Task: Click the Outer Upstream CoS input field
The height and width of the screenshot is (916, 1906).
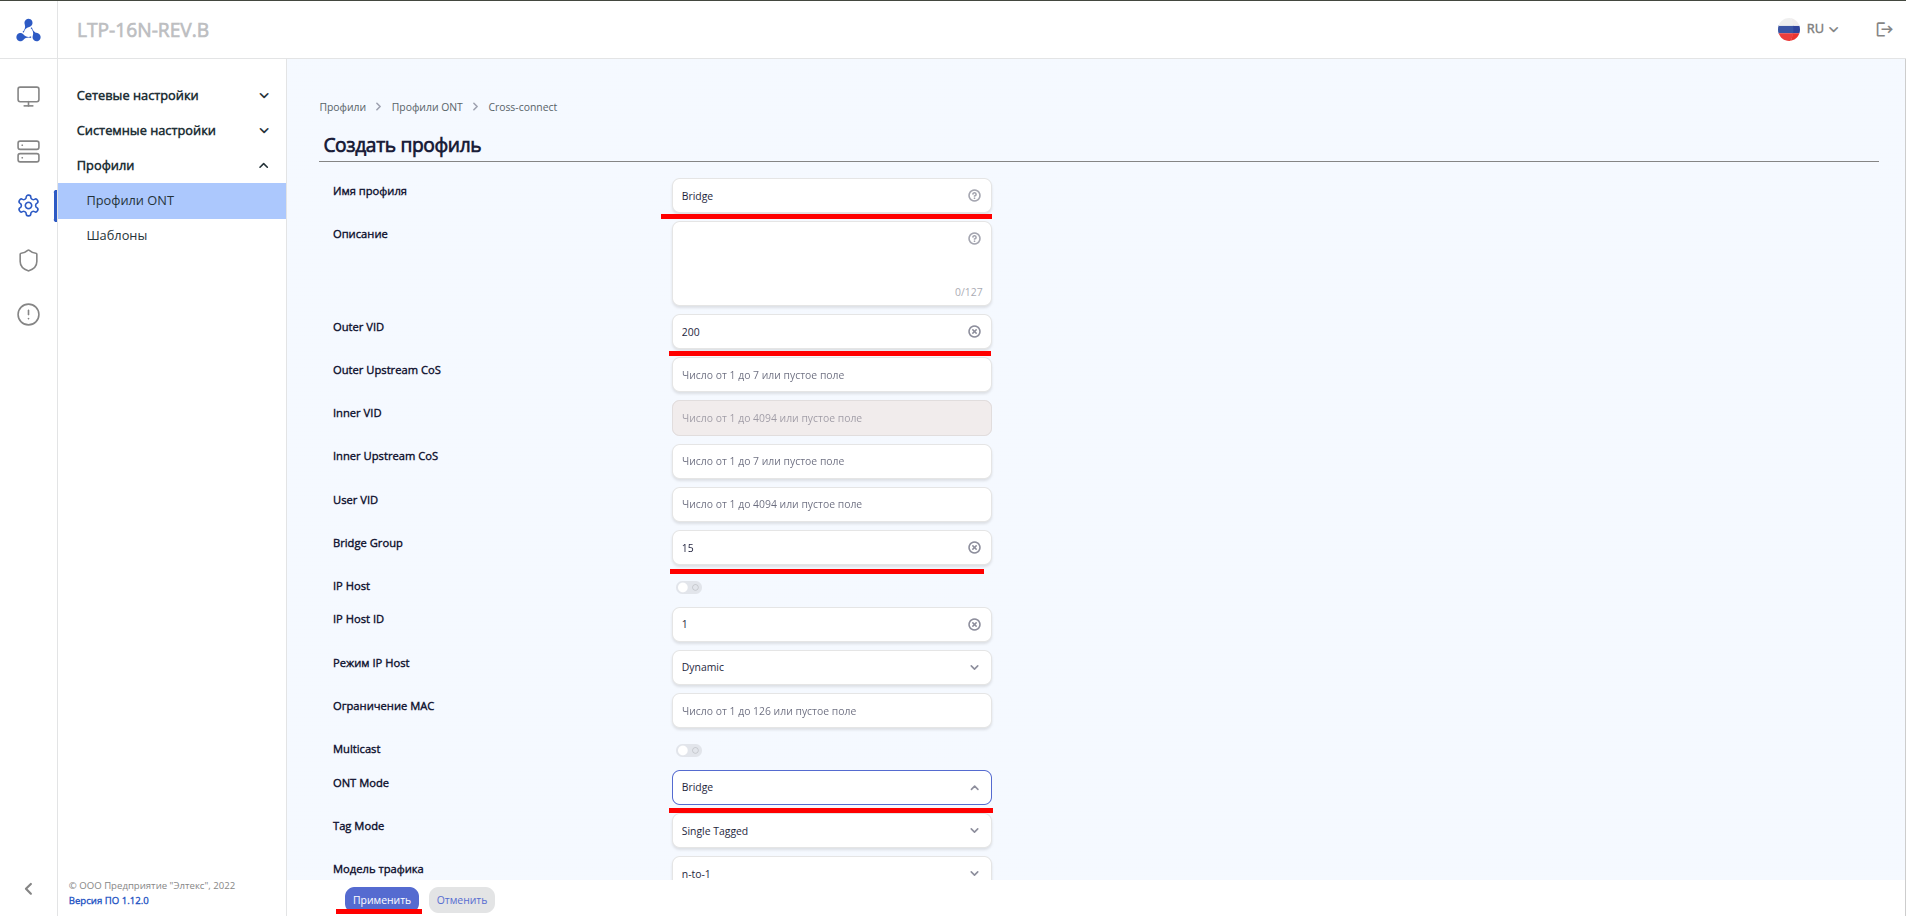Action: [x=831, y=375]
